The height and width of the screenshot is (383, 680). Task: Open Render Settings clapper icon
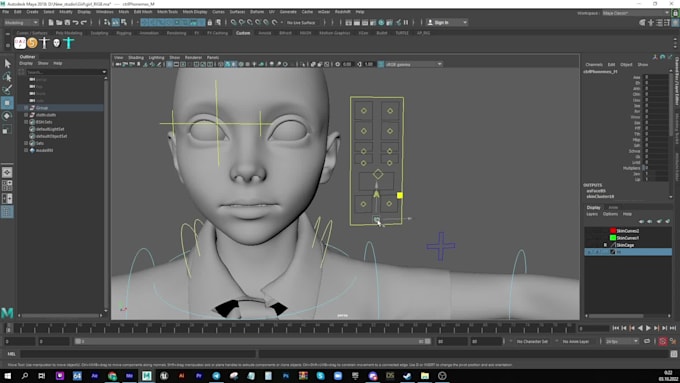pyautogui.click(x=373, y=22)
